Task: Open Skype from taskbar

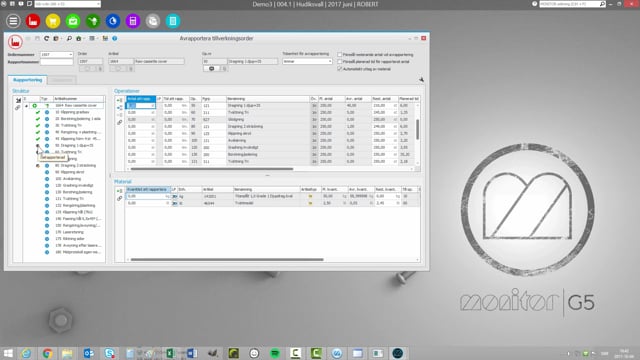Action: click(109, 353)
